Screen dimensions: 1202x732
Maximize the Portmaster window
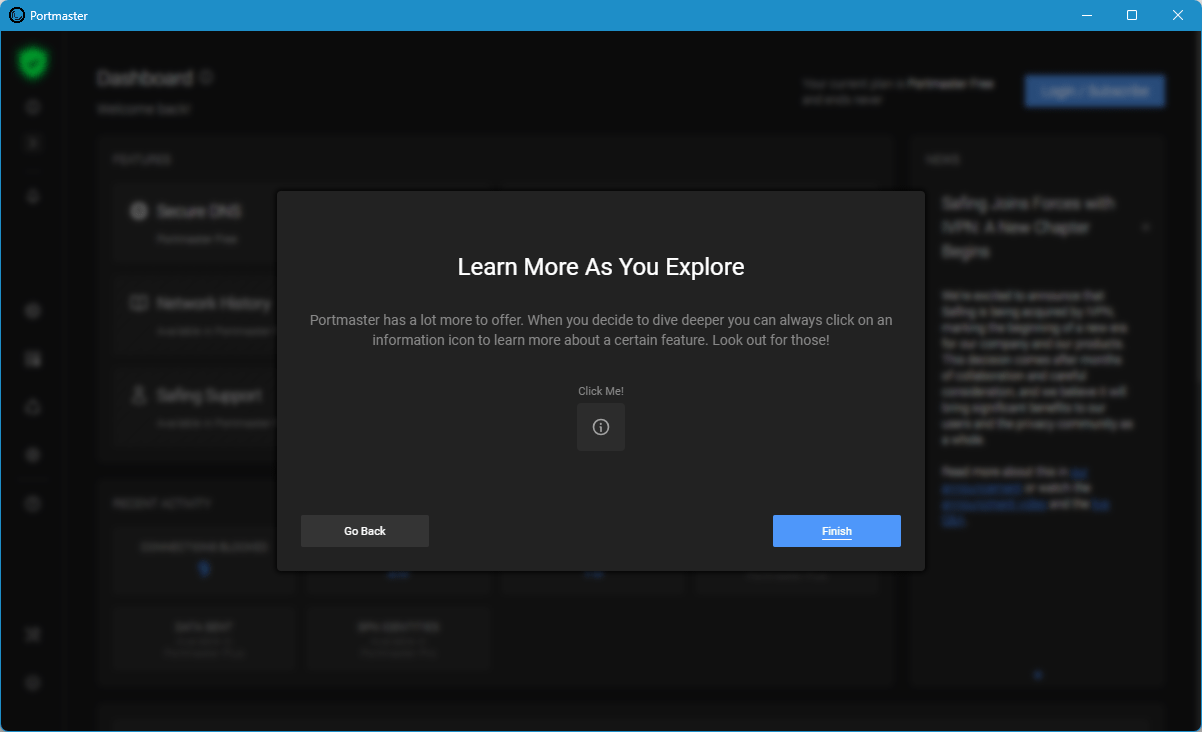(1132, 15)
